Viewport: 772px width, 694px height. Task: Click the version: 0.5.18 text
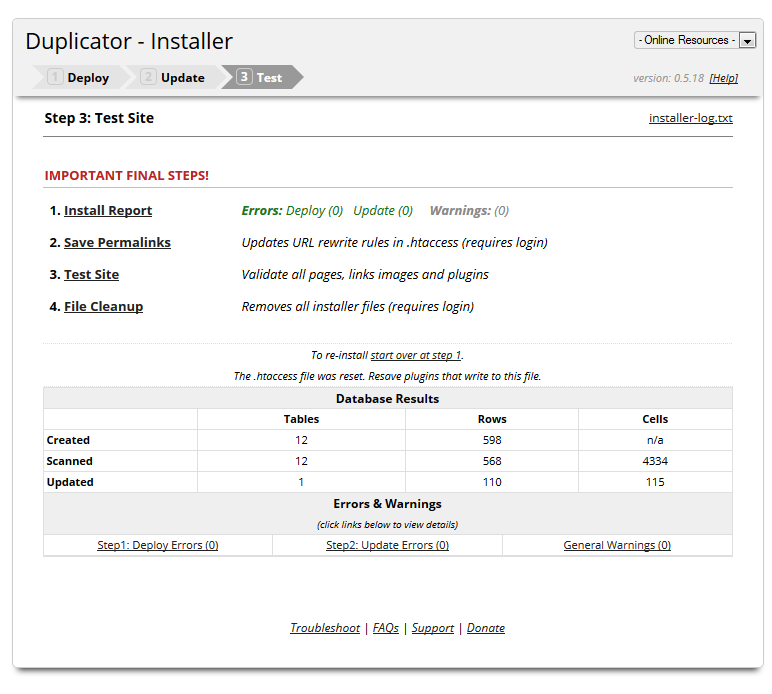[x=668, y=78]
